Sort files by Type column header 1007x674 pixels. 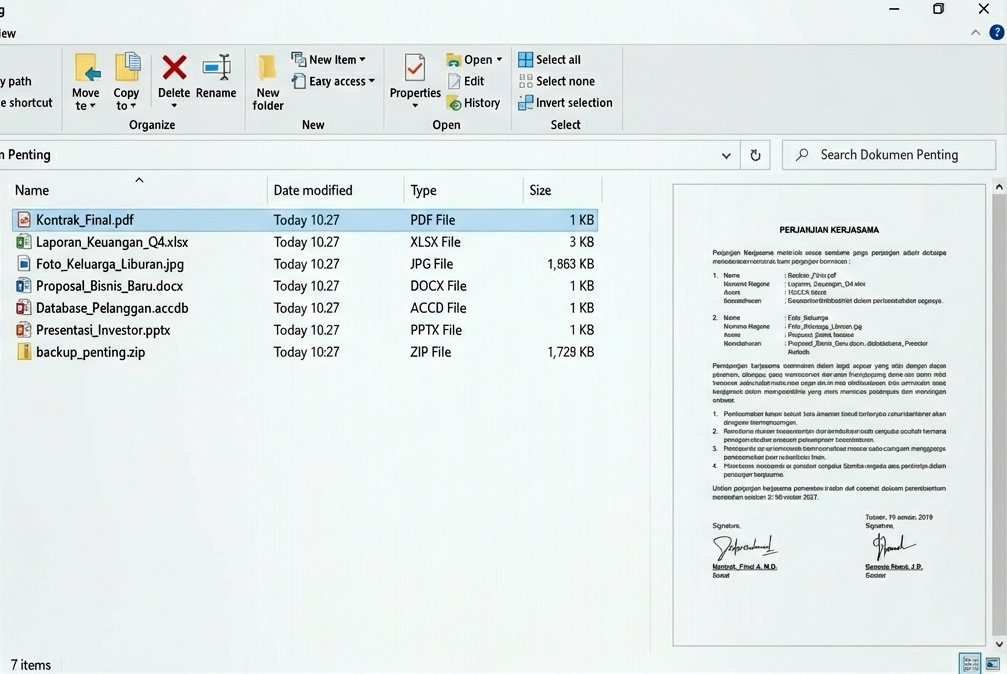[423, 190]
